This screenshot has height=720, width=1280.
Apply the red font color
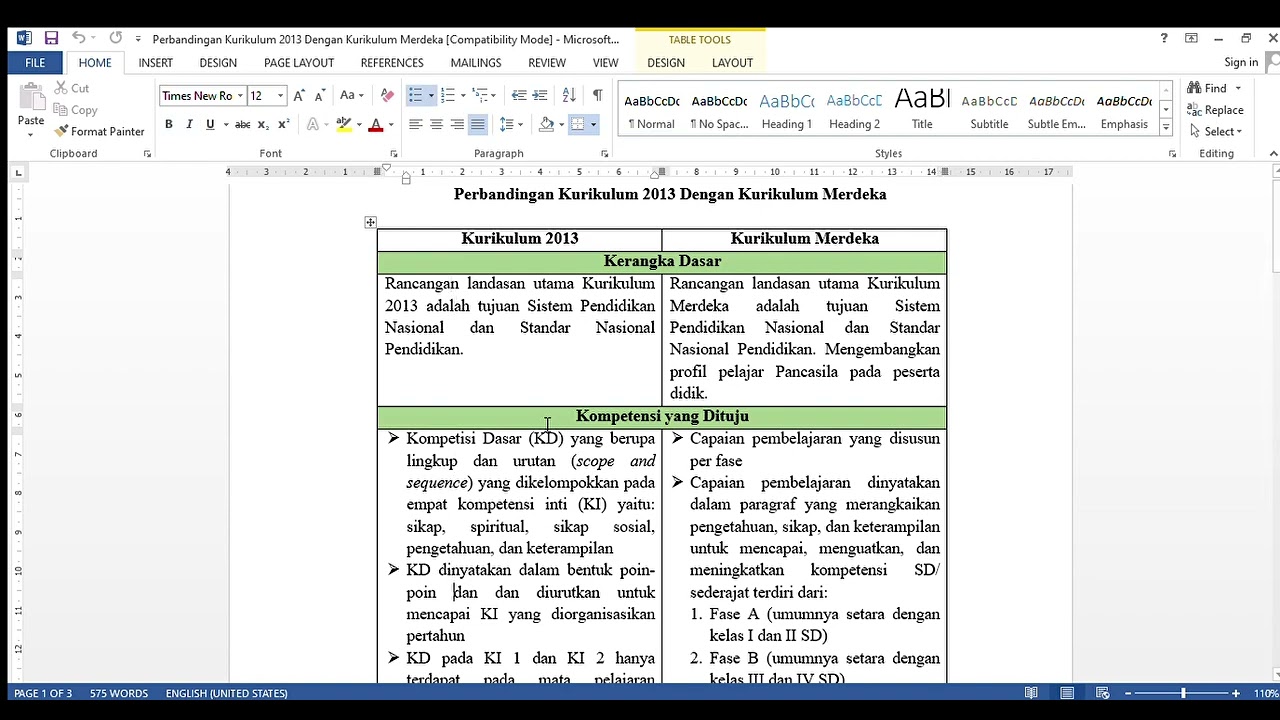pos(376,125)
